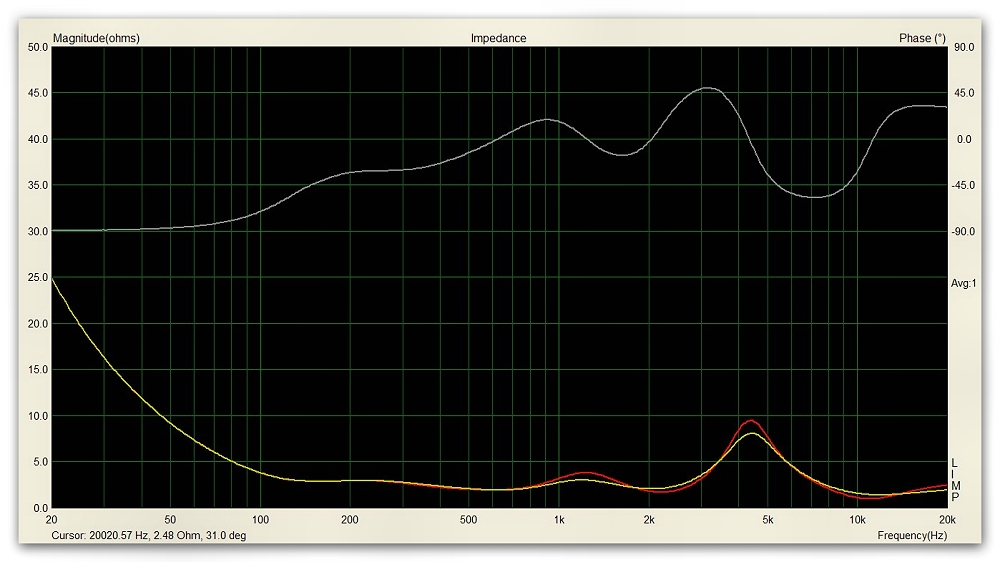Click the 5k frequency tick label
Image resolution: width=1000 pixels, height=562 pixels.
click(768, 521)
